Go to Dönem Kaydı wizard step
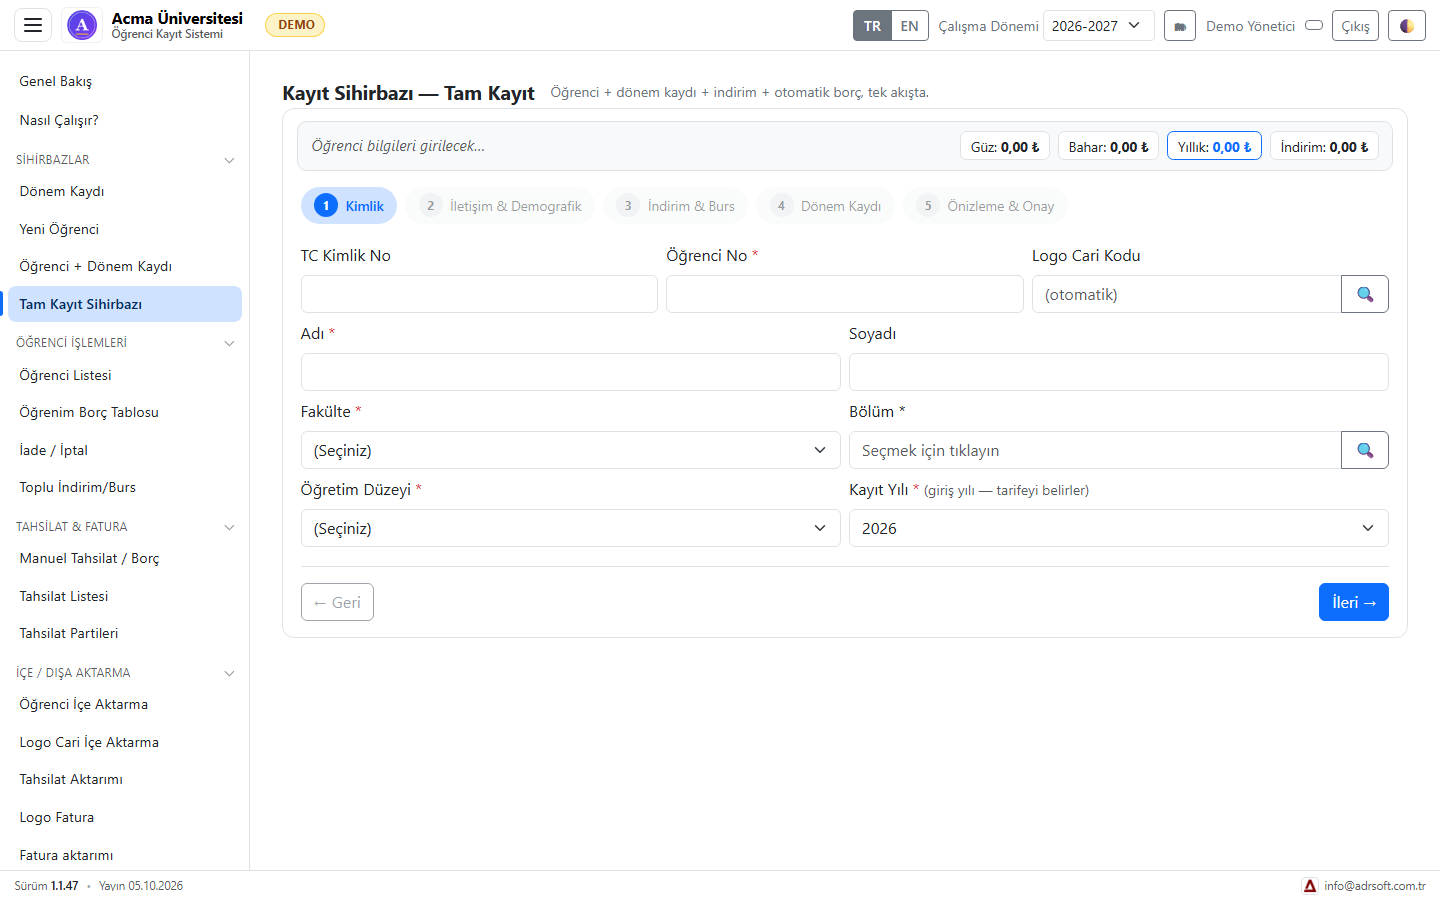1440x900 pixels. (x=826, y=206)
